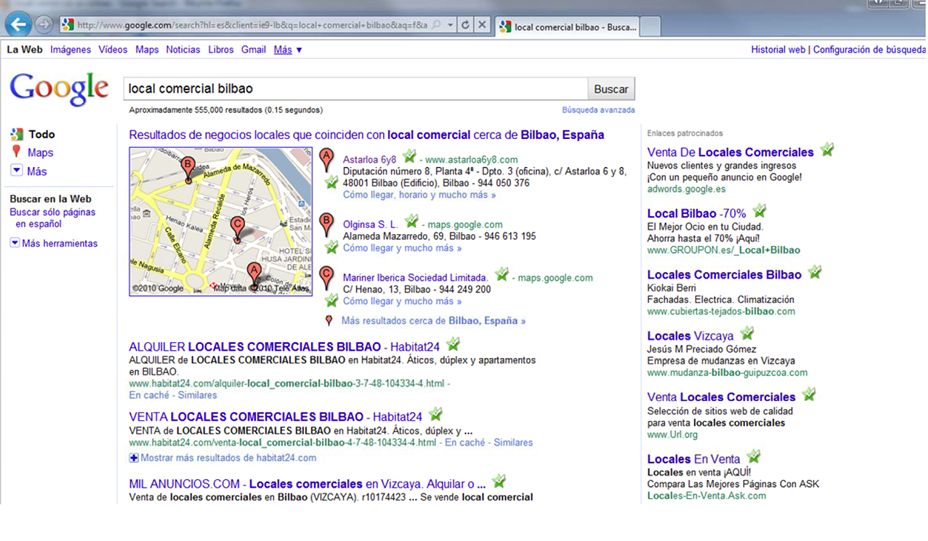The height and width of the screenshot is (541, 928).
Task: Open the www.astarloa6y8.com link
Action: 471,160
